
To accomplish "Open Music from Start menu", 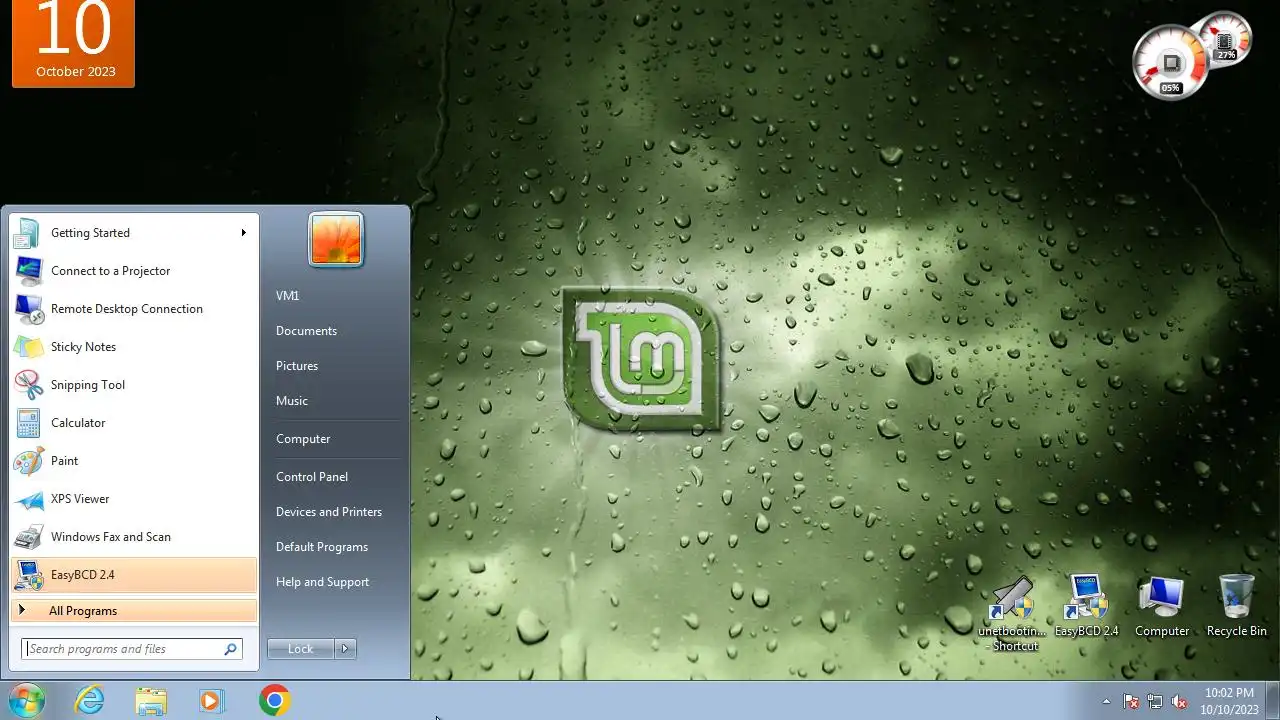I will click(x=292, y=401).
